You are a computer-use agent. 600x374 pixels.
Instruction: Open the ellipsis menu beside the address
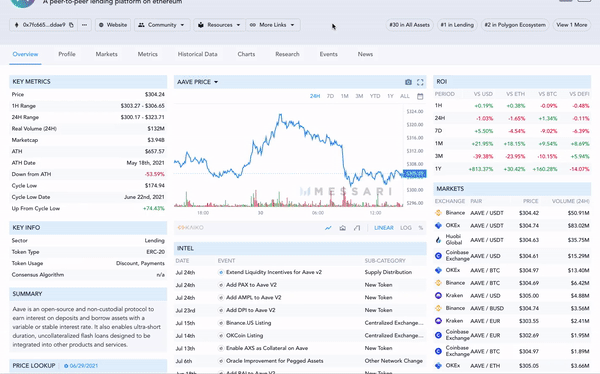coord(84,25)
